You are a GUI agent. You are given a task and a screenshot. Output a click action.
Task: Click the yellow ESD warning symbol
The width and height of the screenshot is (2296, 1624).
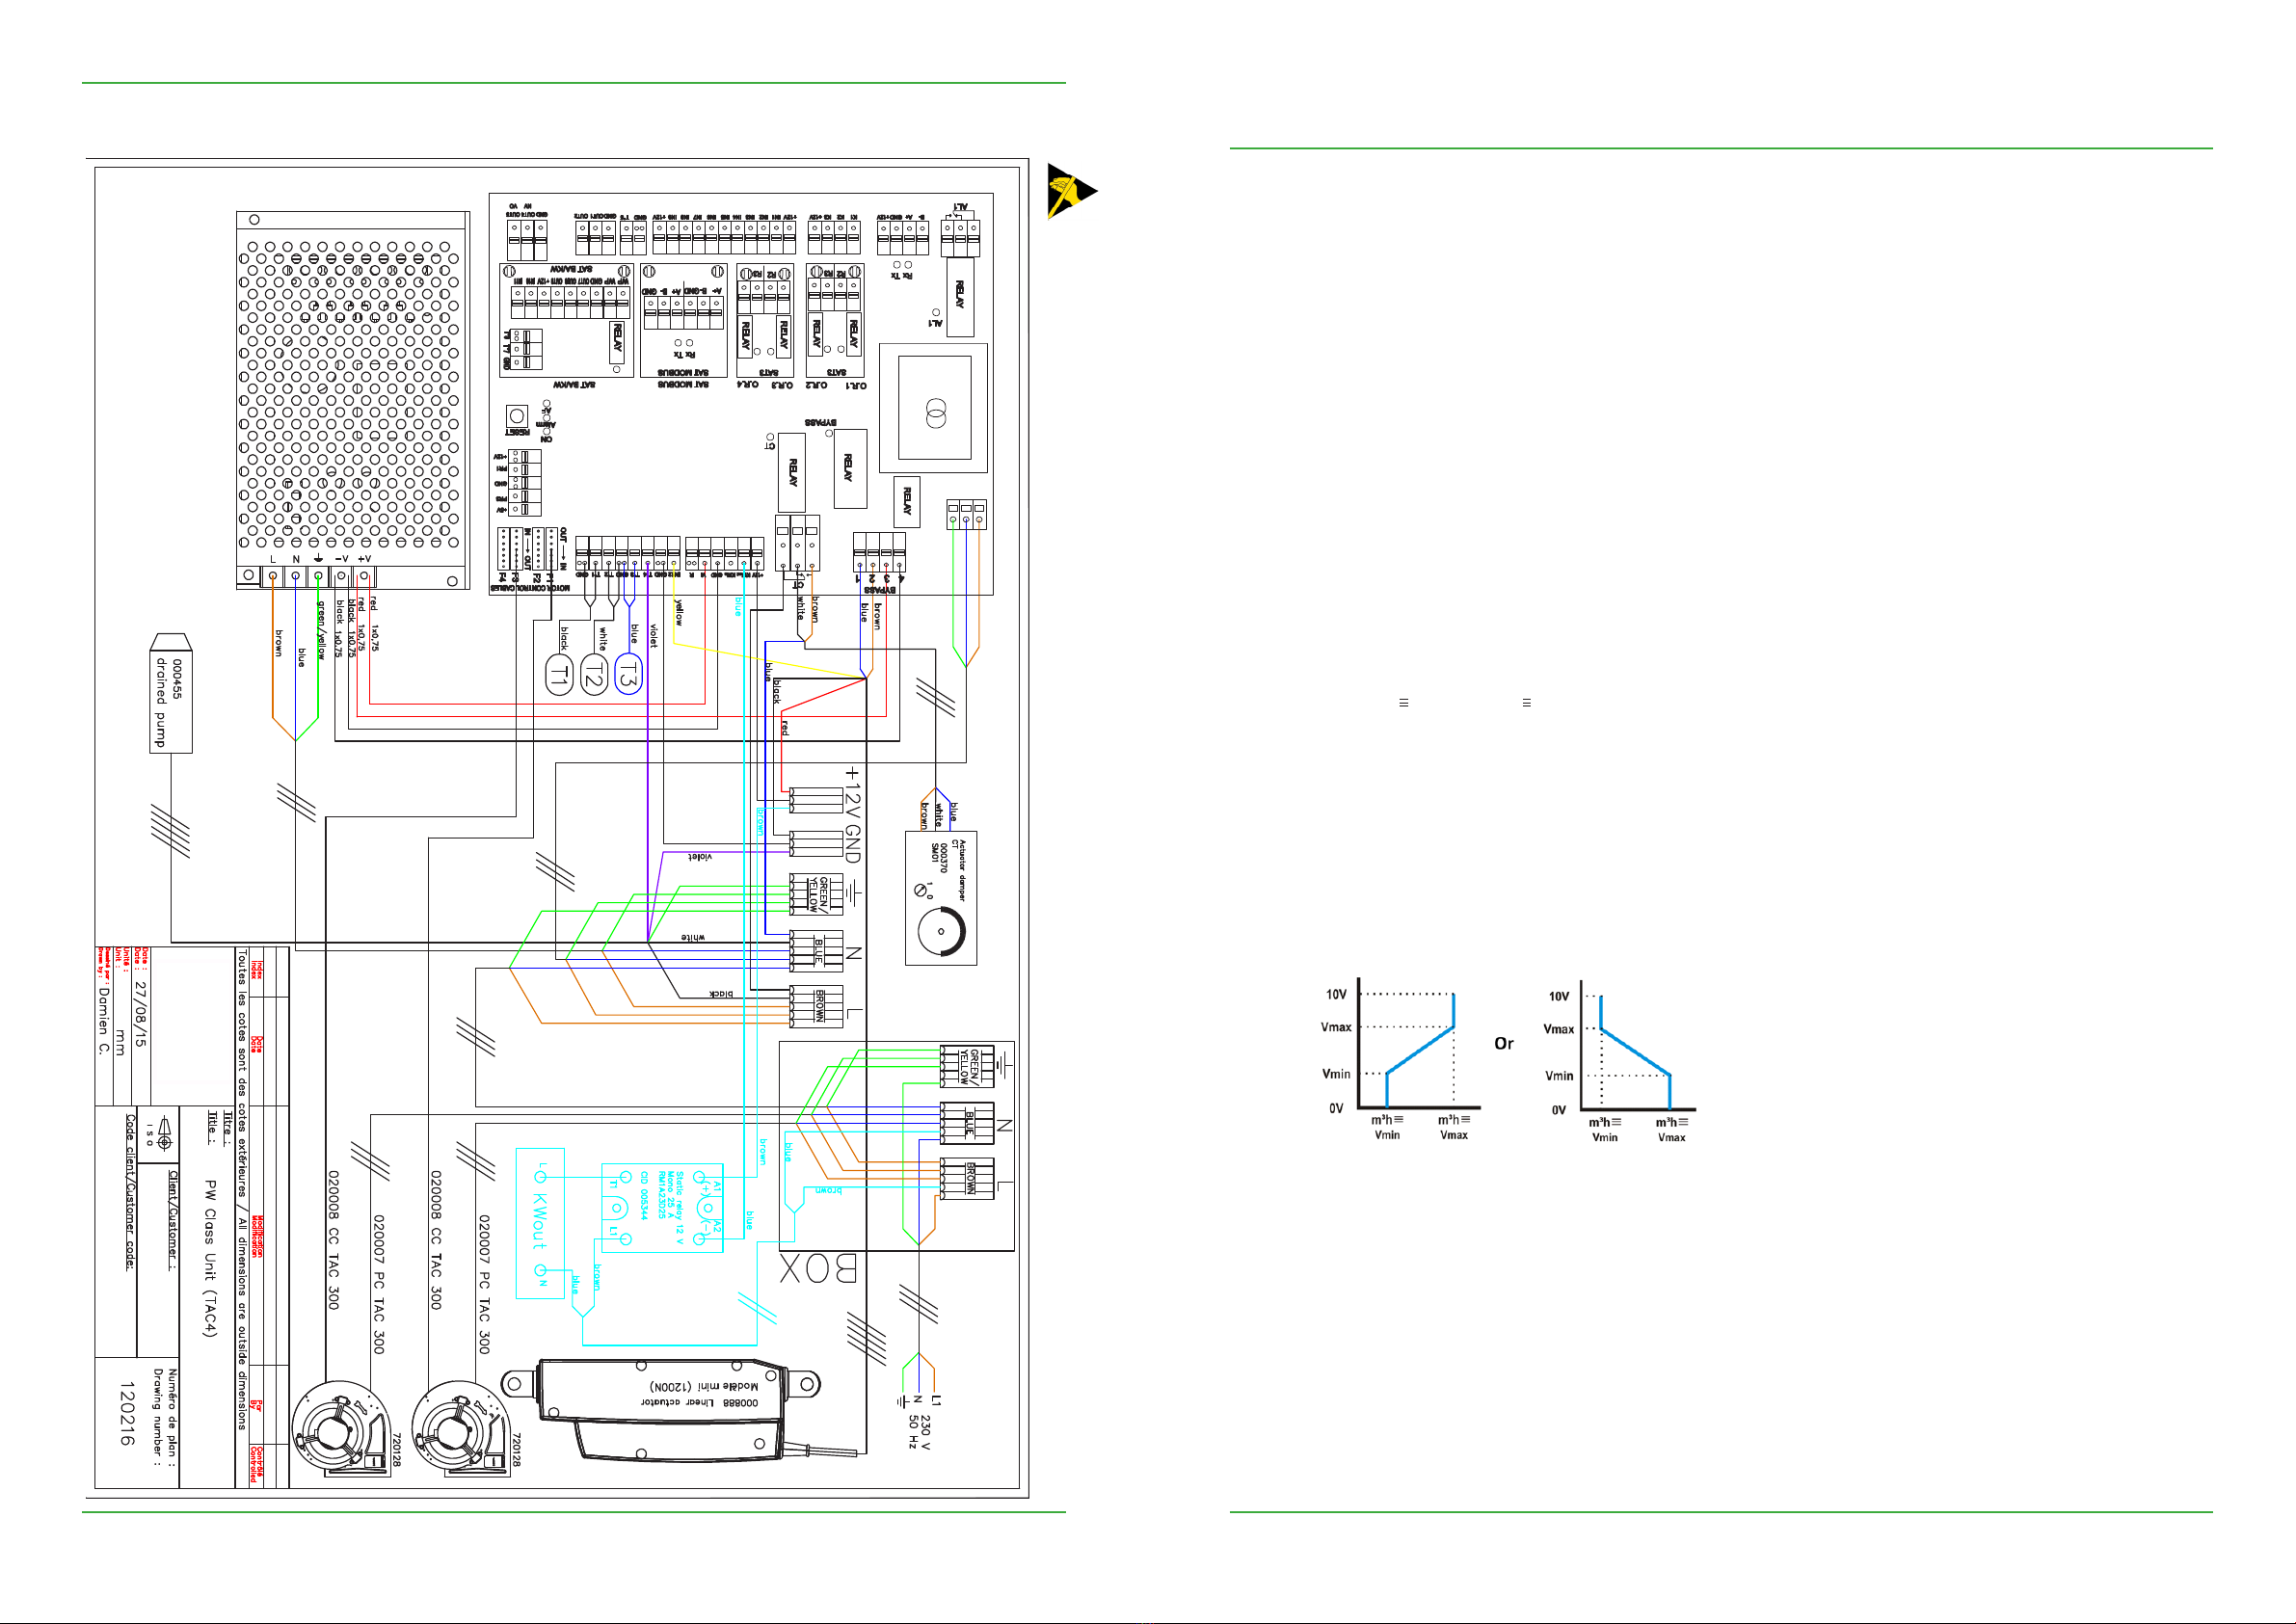click(1068, 190)
